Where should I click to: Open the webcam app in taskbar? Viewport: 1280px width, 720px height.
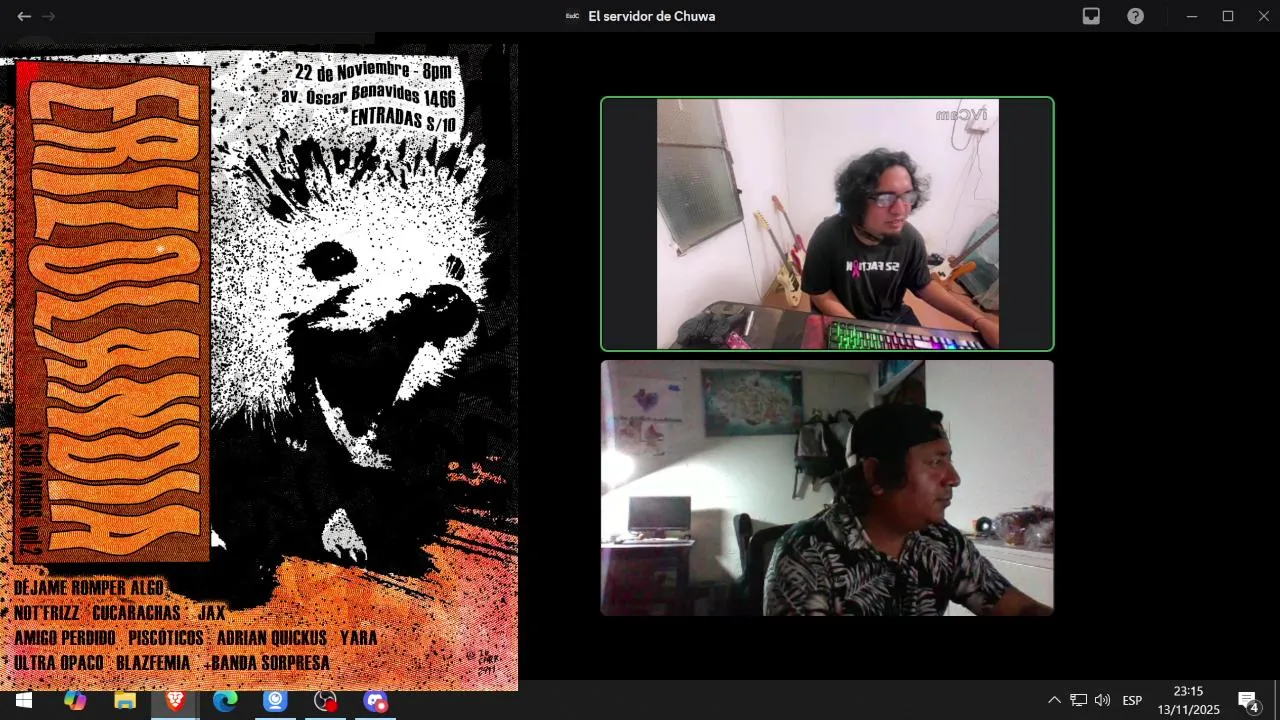275,701
